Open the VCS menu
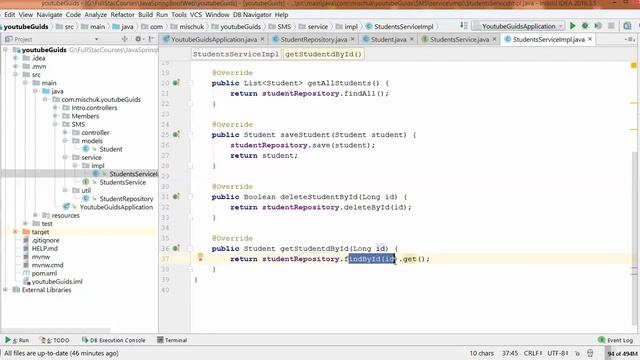This screenshot has height=360, width=640. (x=196, y=15)
